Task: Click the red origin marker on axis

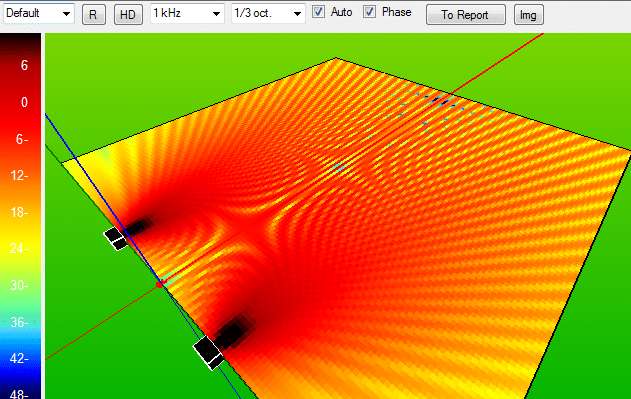Action: tap(160, 284)
